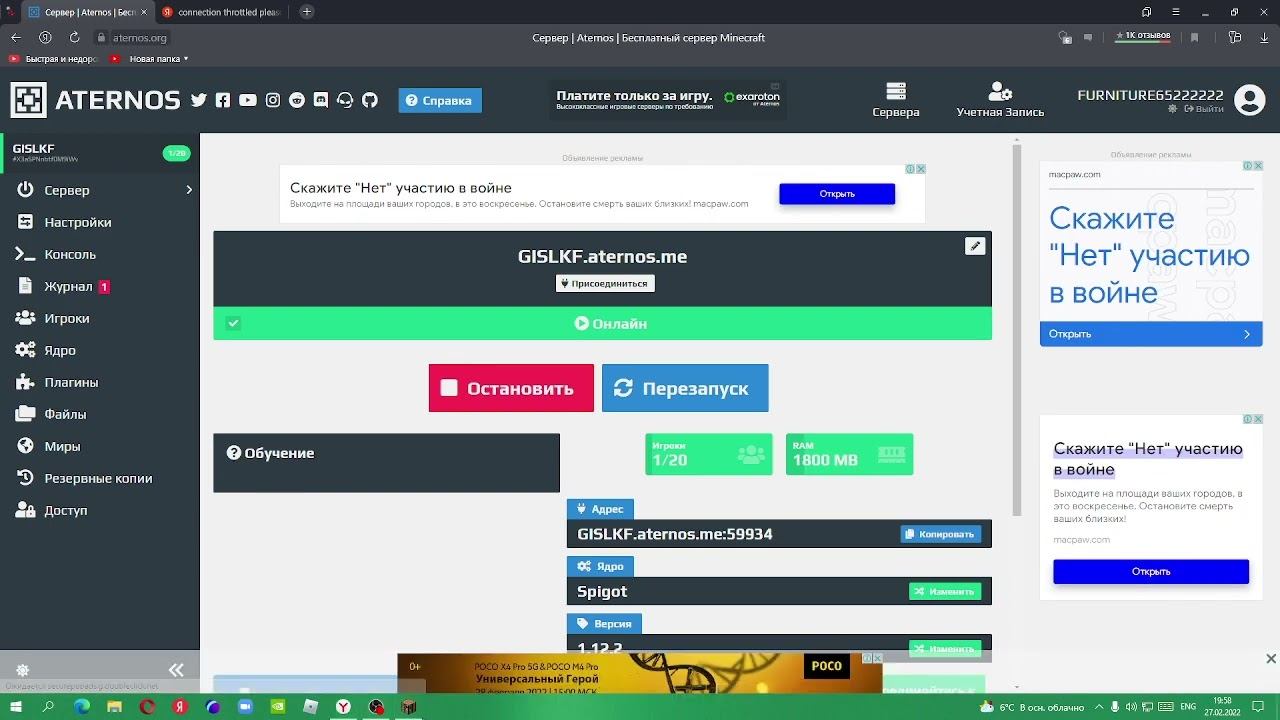Edit the server address pencil icon

coord(975,246)
